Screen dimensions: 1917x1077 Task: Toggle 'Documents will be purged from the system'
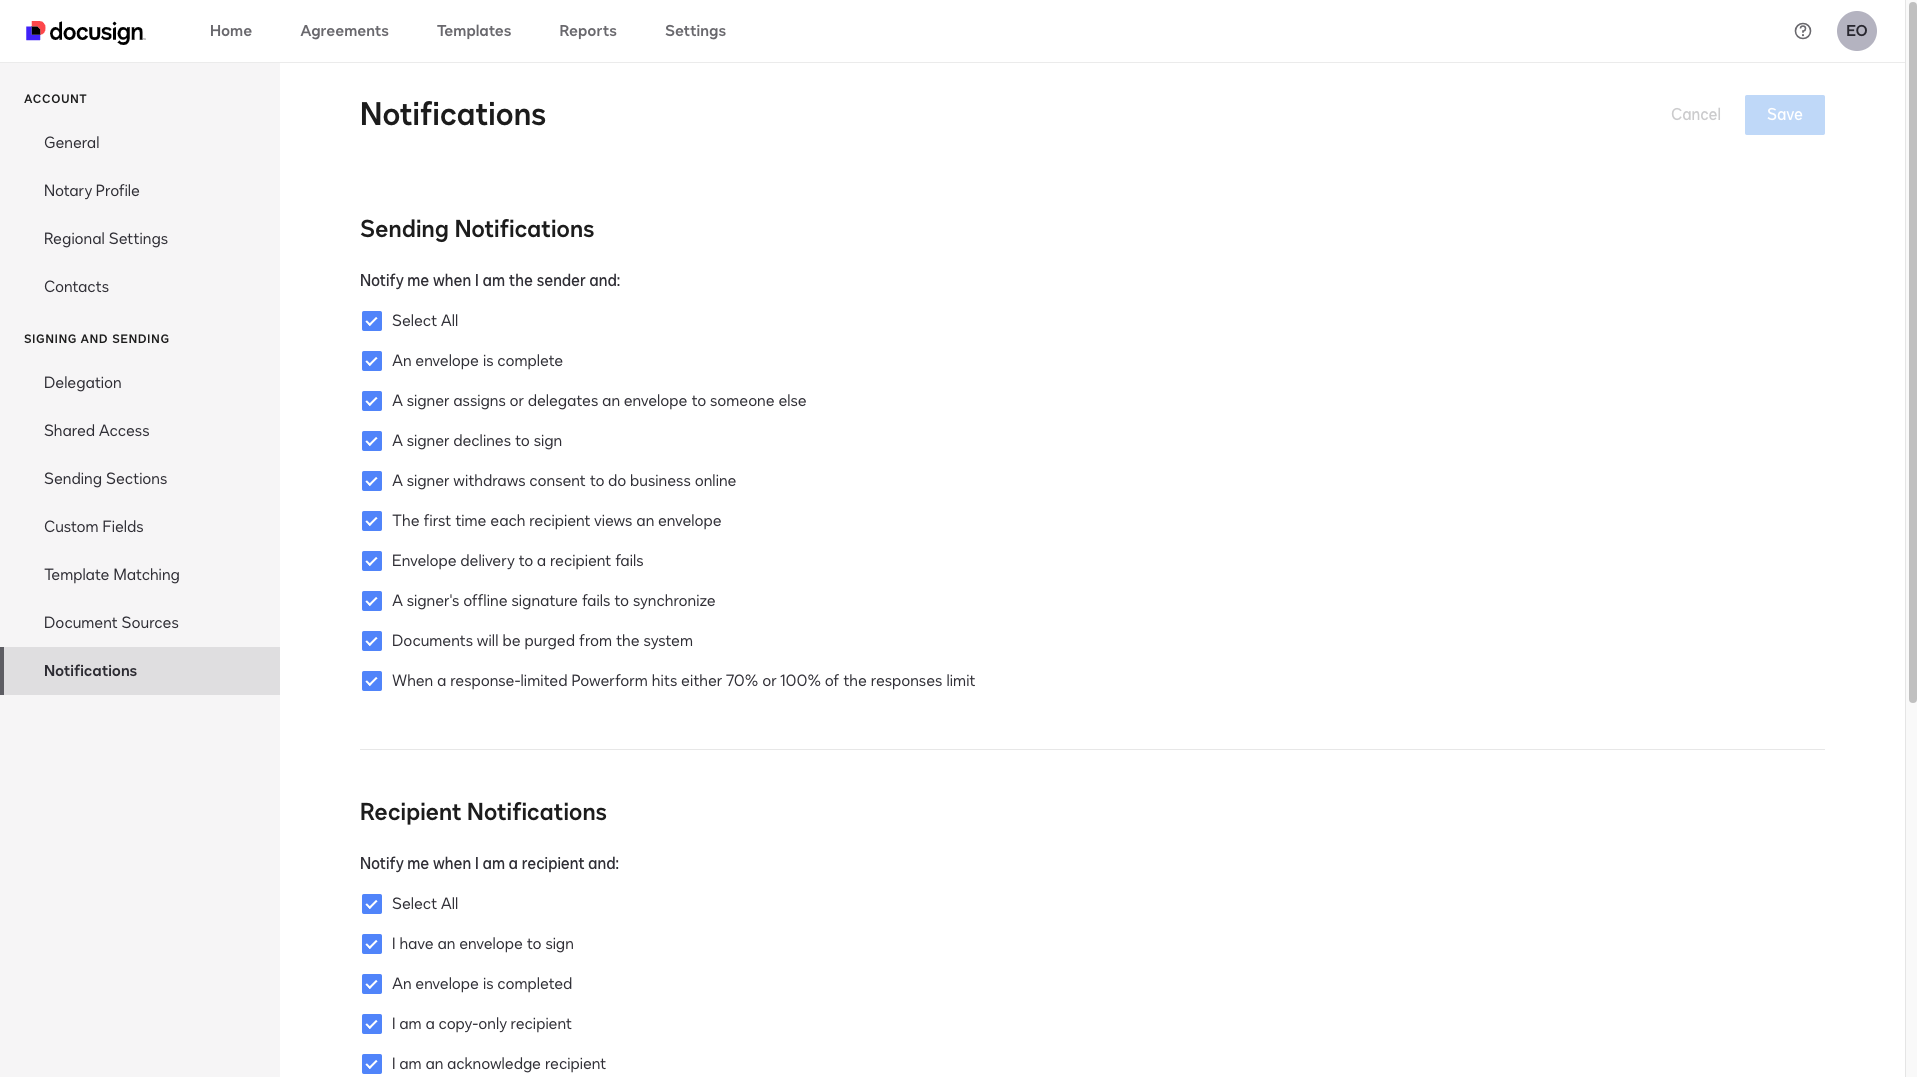click(x=371, y=641)
